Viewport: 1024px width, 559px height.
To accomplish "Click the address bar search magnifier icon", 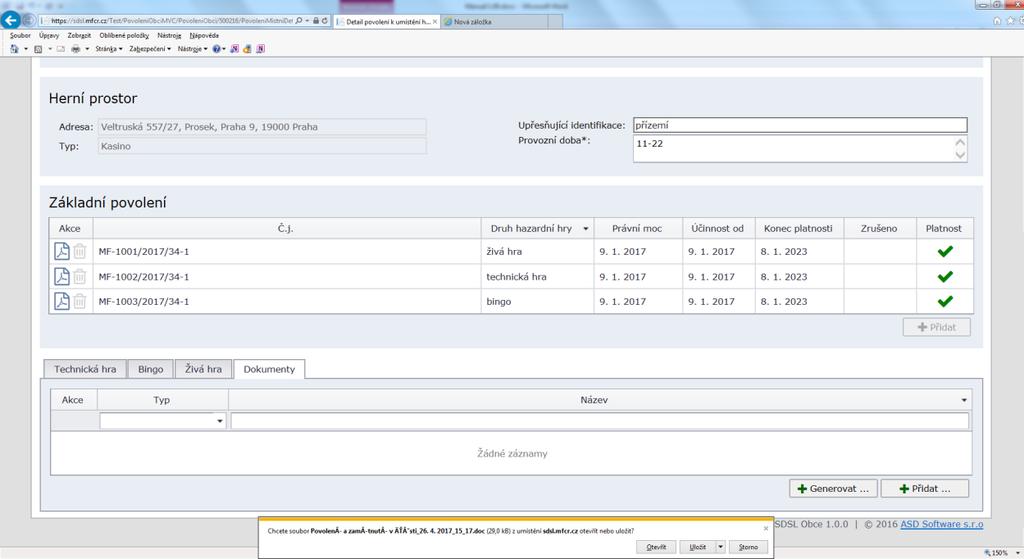I will [299, 21].
